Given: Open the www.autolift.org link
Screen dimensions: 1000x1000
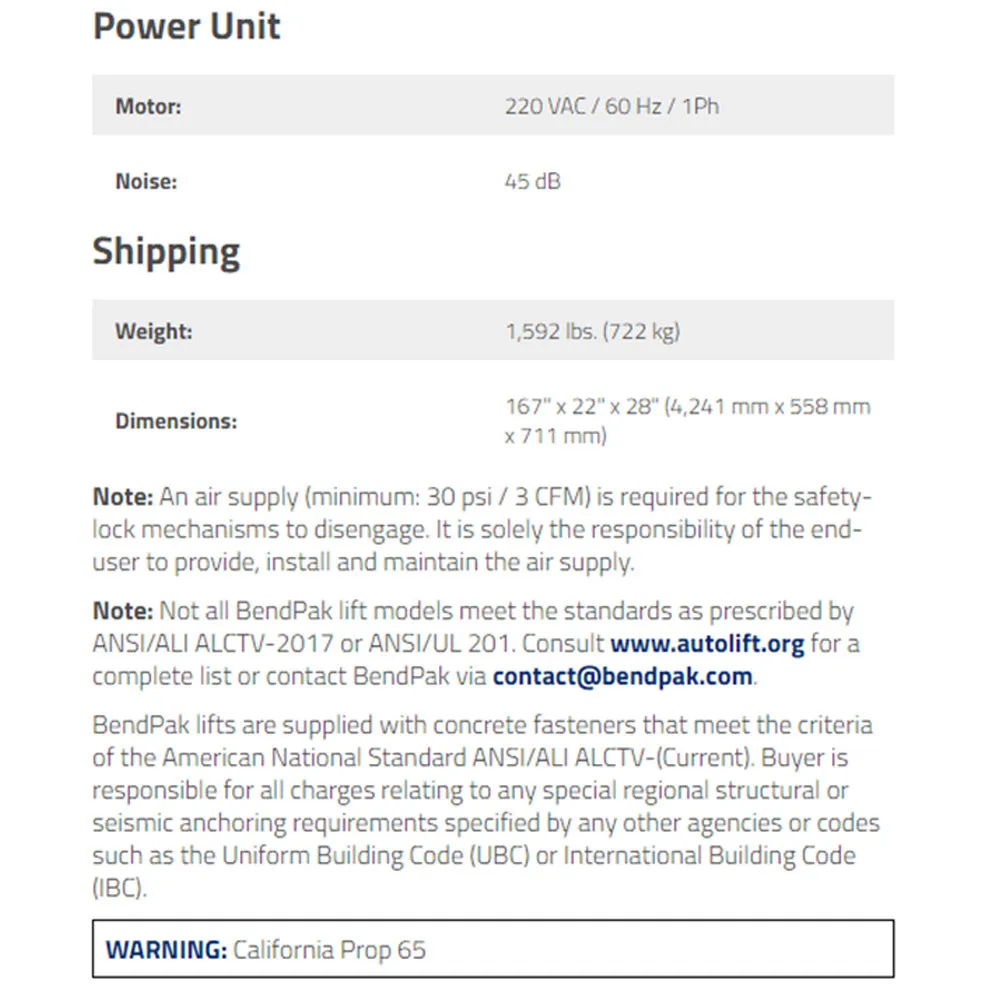Looking at the screenshot, I should point(707,644).
